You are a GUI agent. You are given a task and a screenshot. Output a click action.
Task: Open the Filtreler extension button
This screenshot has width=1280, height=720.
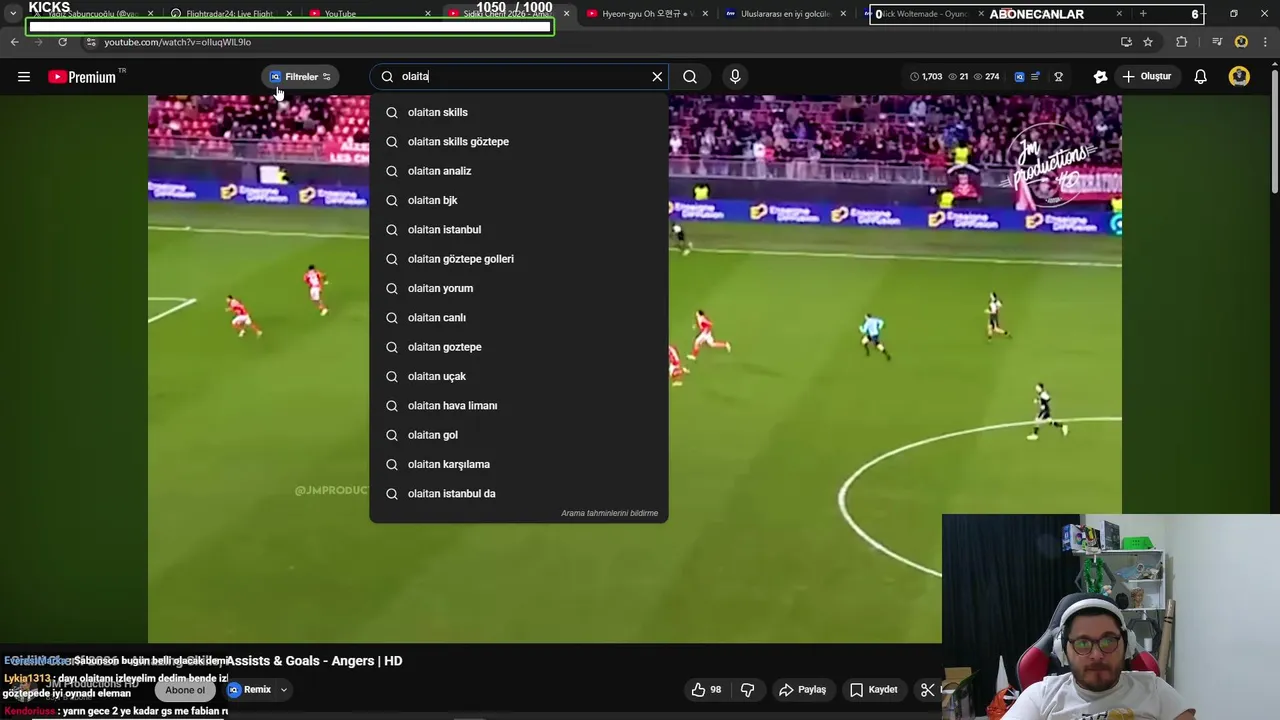[x=300, y=77]
